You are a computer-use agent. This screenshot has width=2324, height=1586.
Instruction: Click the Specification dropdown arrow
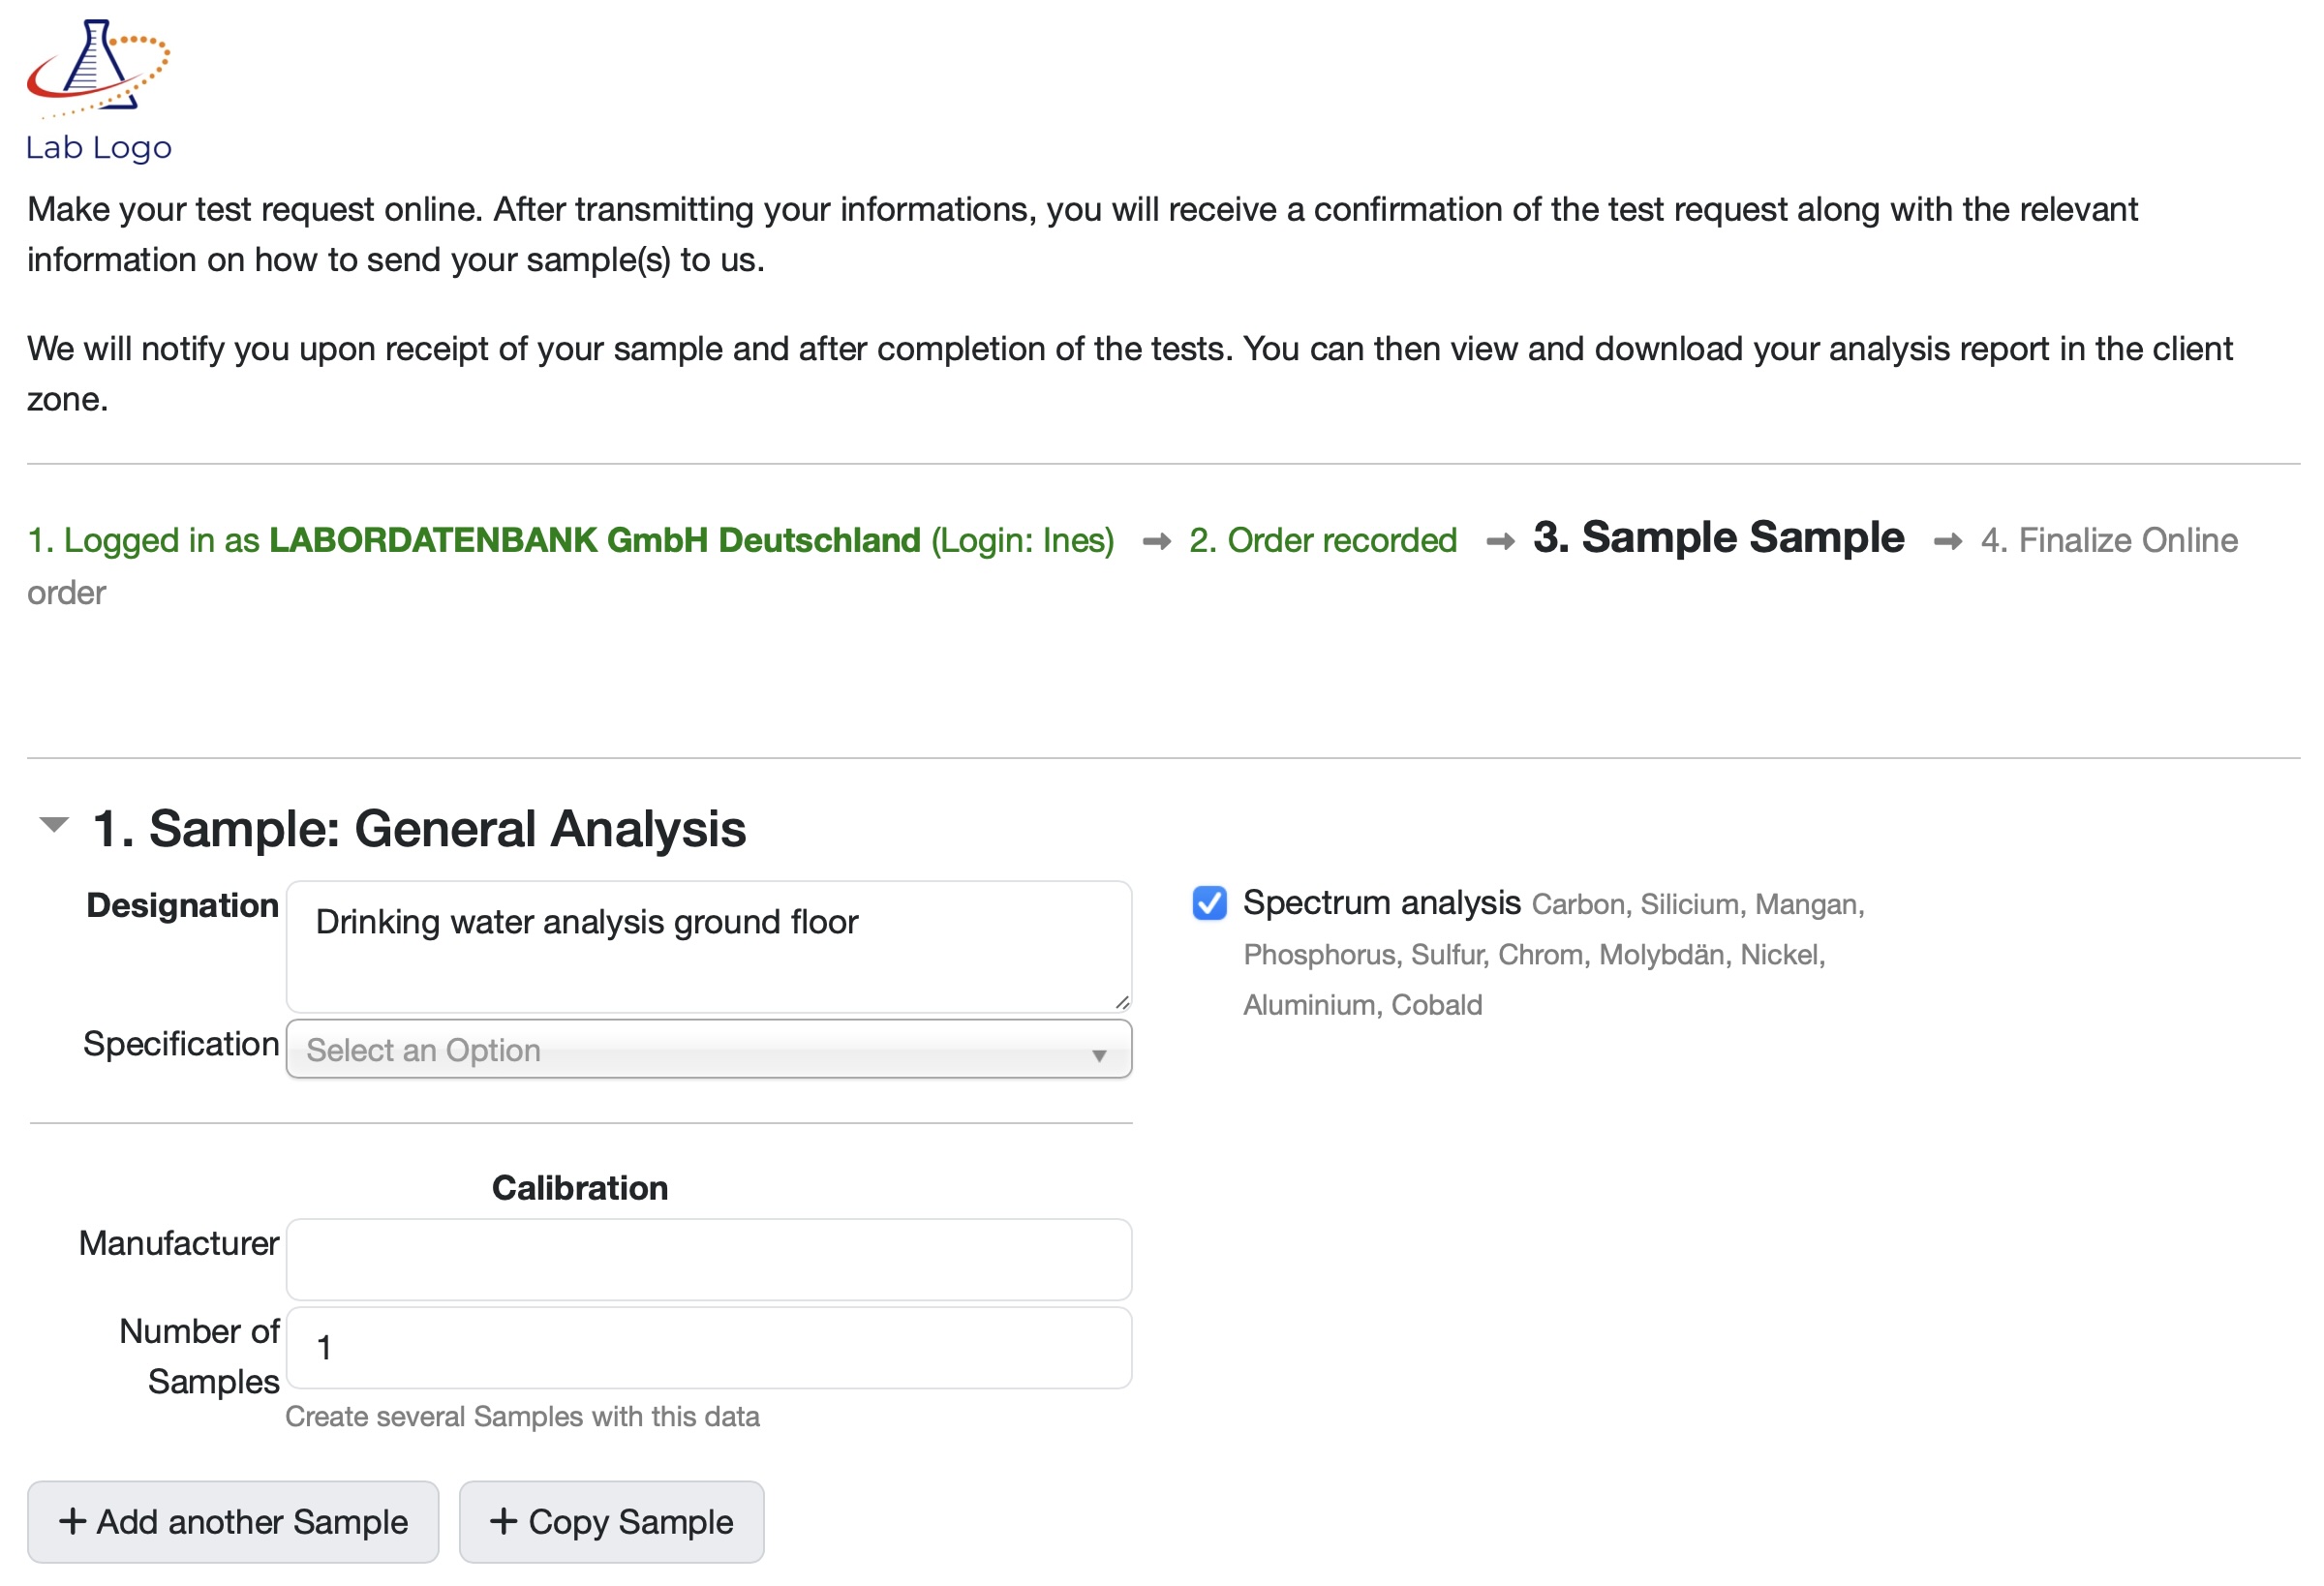[1099, 1053]
